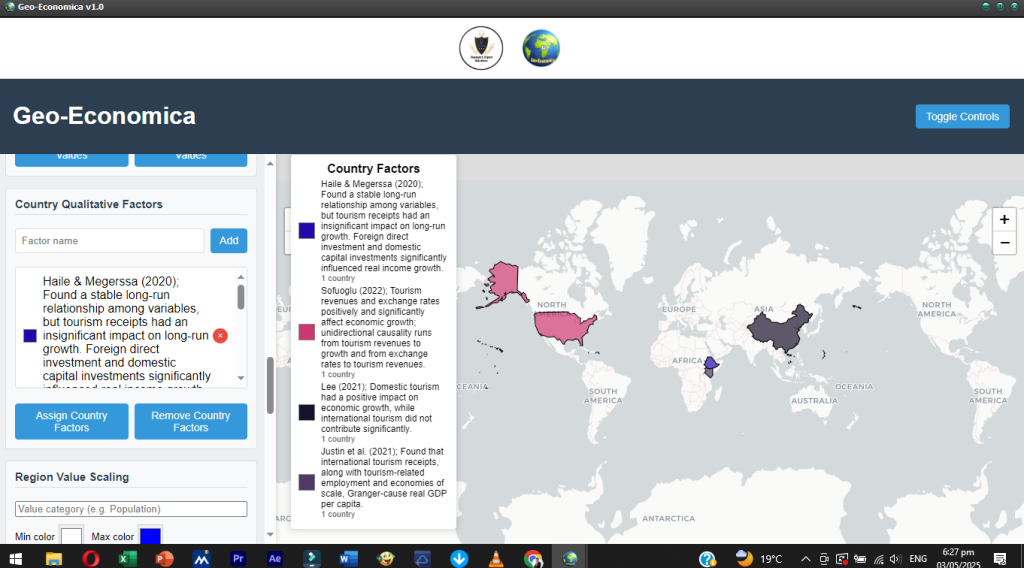Screen dimensions: 1024x568
Task: Click the globe logo in the header
Action: tap(541, 48)
